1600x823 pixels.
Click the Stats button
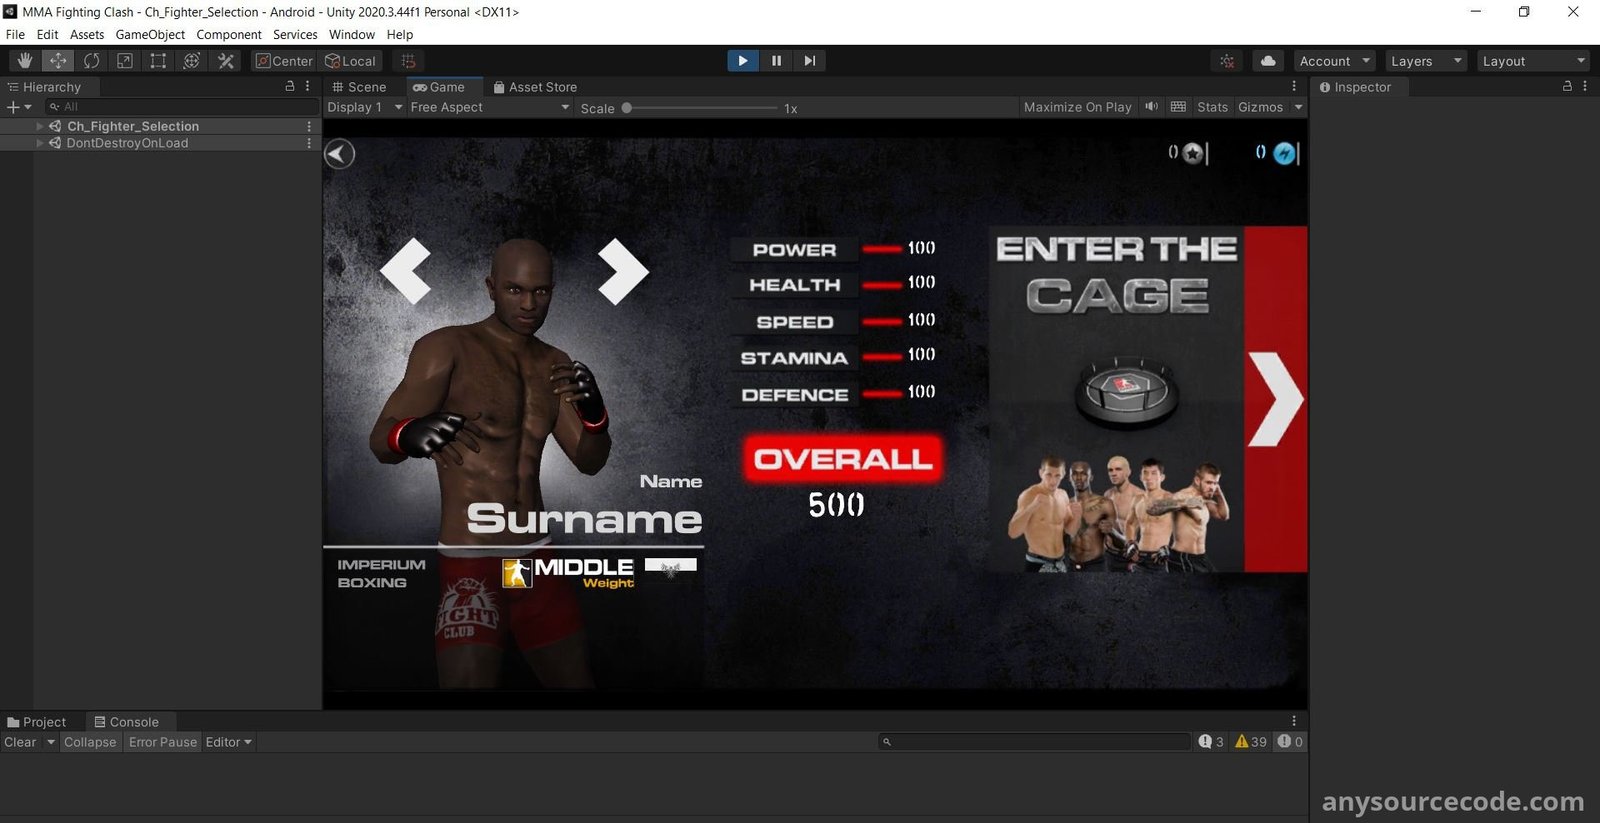tap(1212, 107)
